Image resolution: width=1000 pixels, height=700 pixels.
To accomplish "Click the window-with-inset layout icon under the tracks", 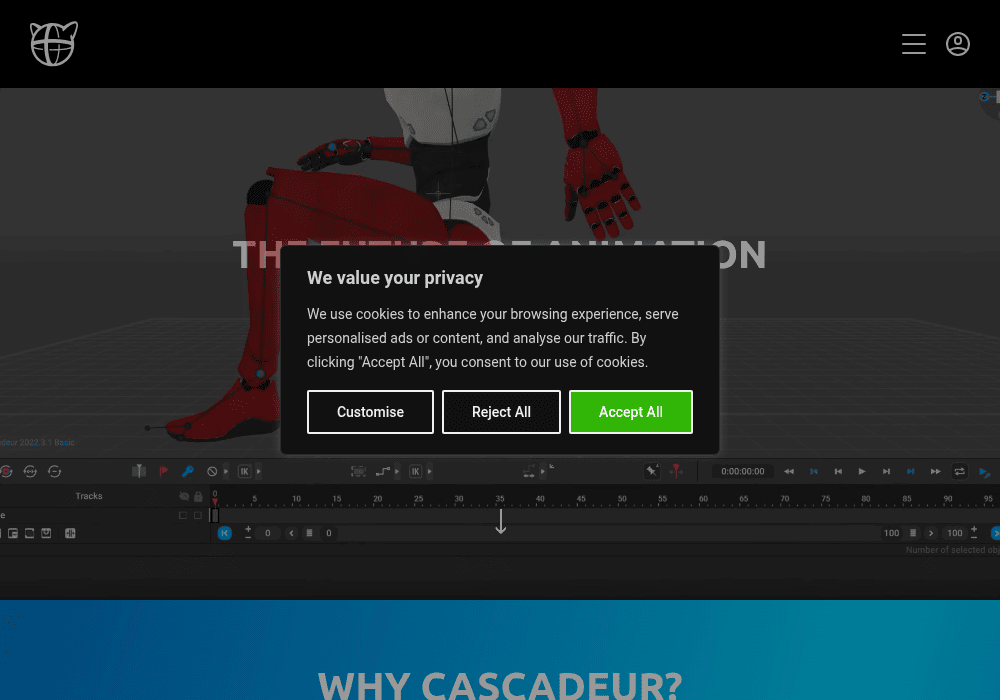I will pyautogui.click(x=13, y=533).
